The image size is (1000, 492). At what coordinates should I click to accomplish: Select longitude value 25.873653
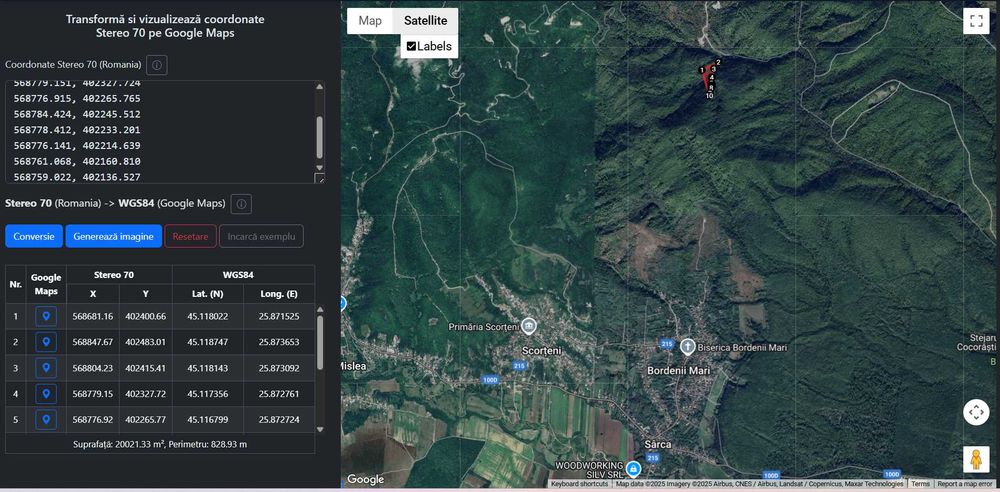click(279, 343)
